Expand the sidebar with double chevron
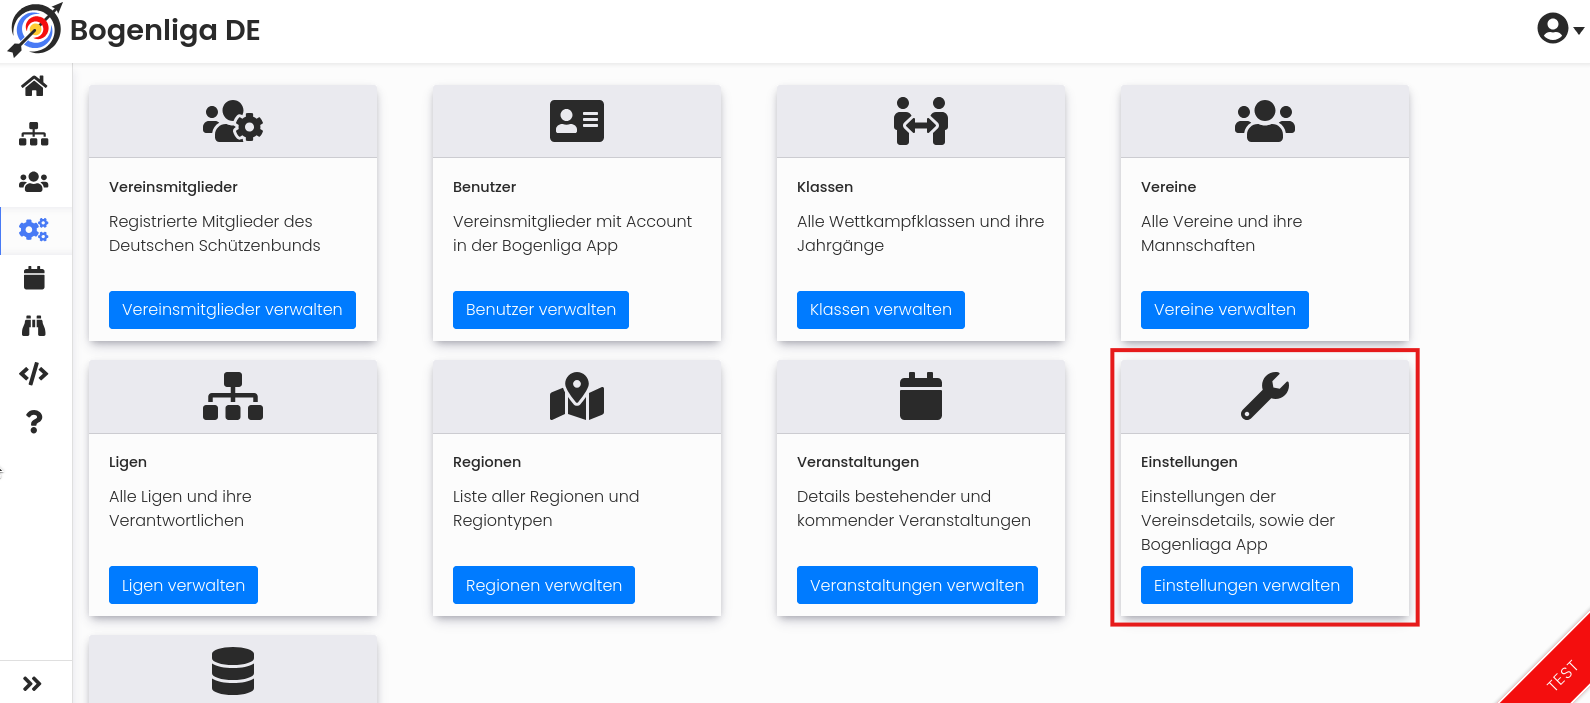Viewport: 1590px width, 703px height. coord(32,684)
